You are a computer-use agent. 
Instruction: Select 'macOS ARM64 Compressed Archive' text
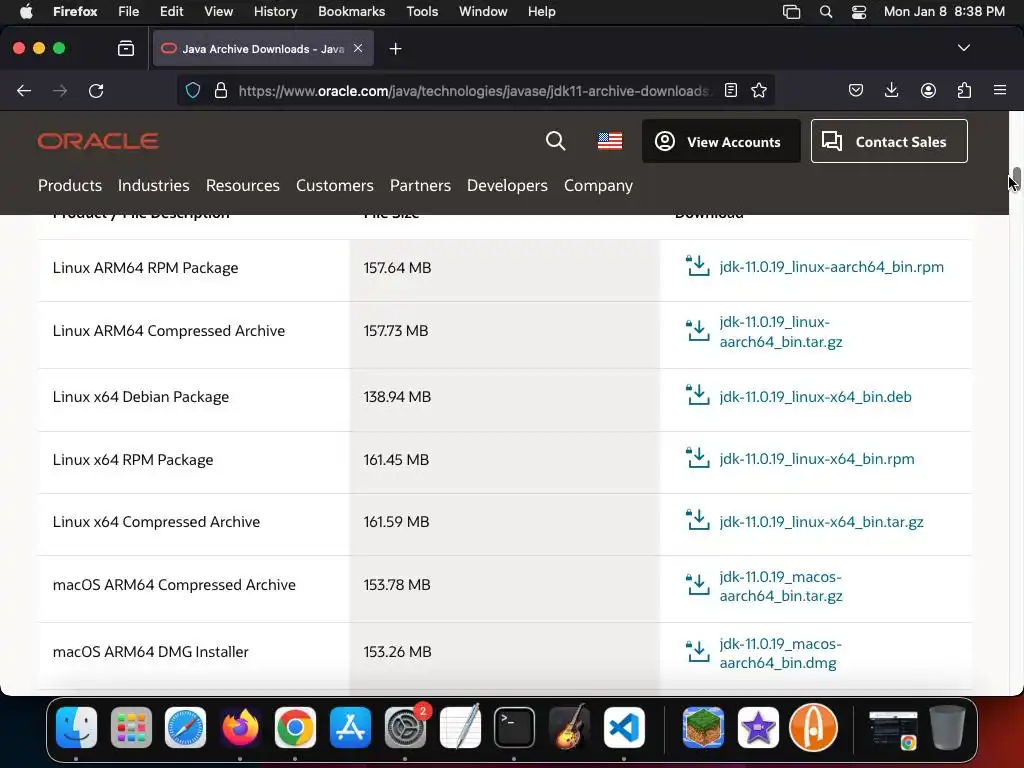pos(174,584)
